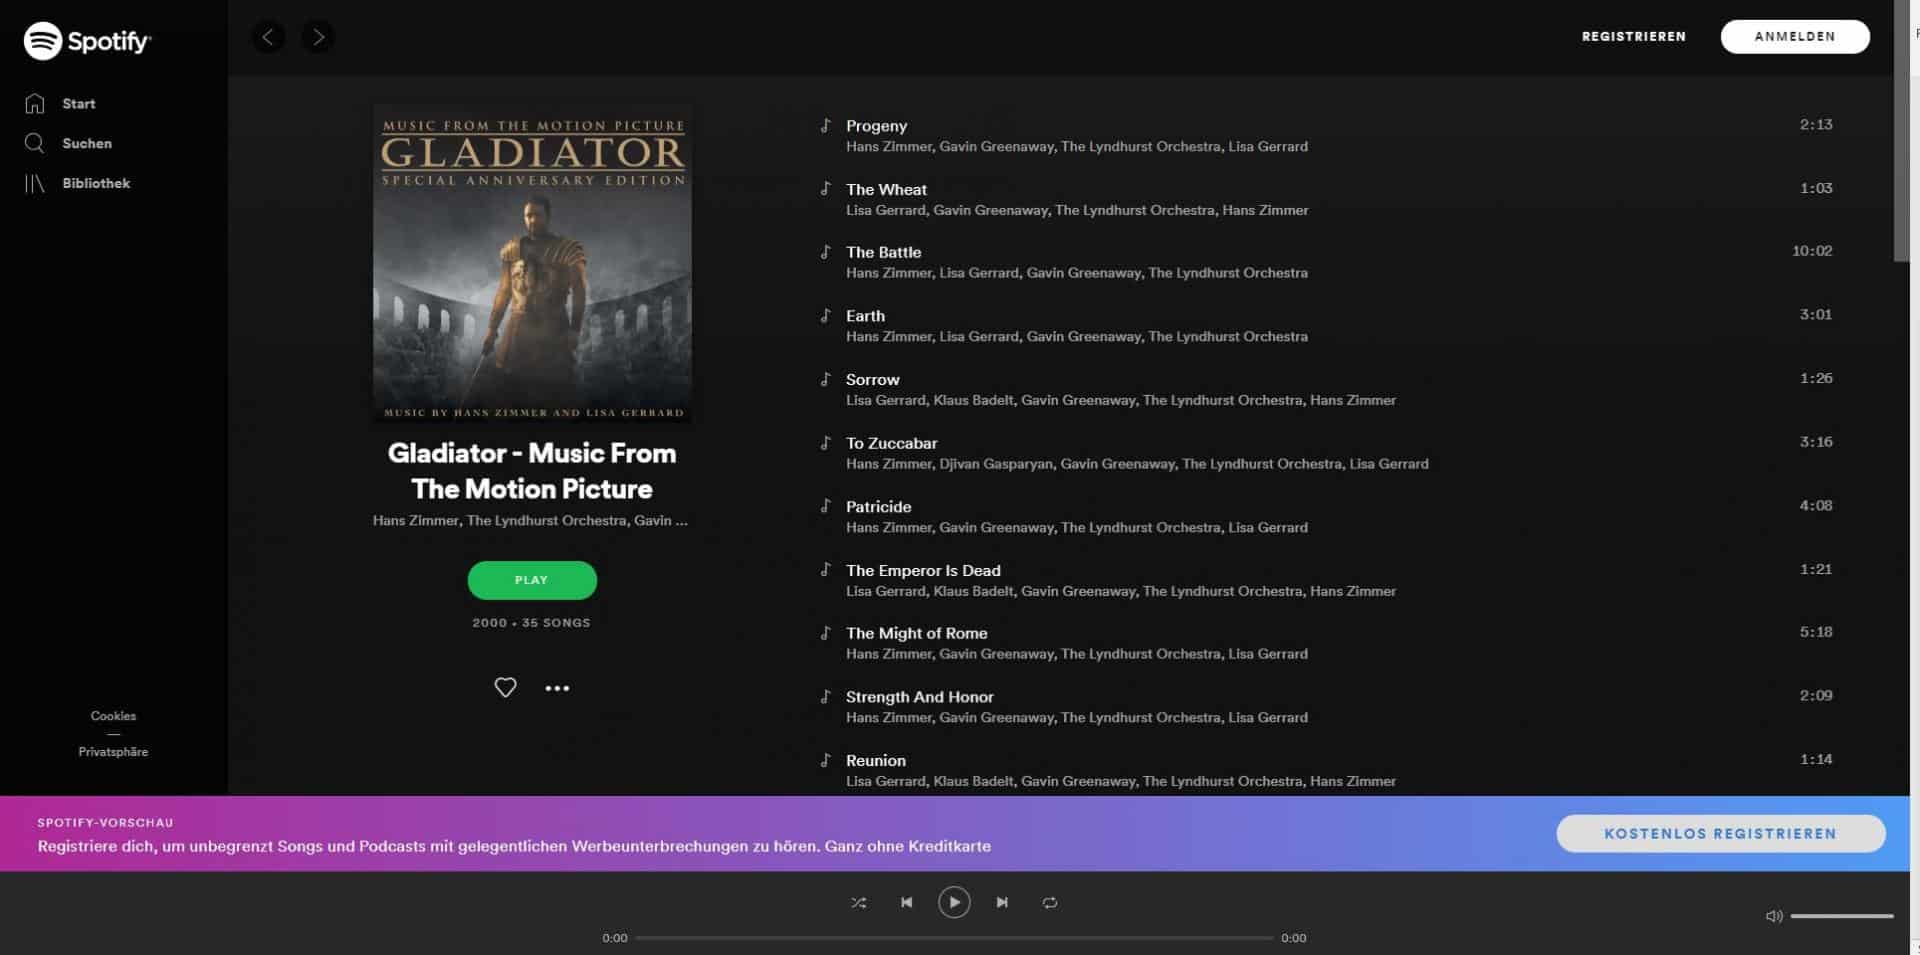Open the Suchen search icon

(35, 143)
